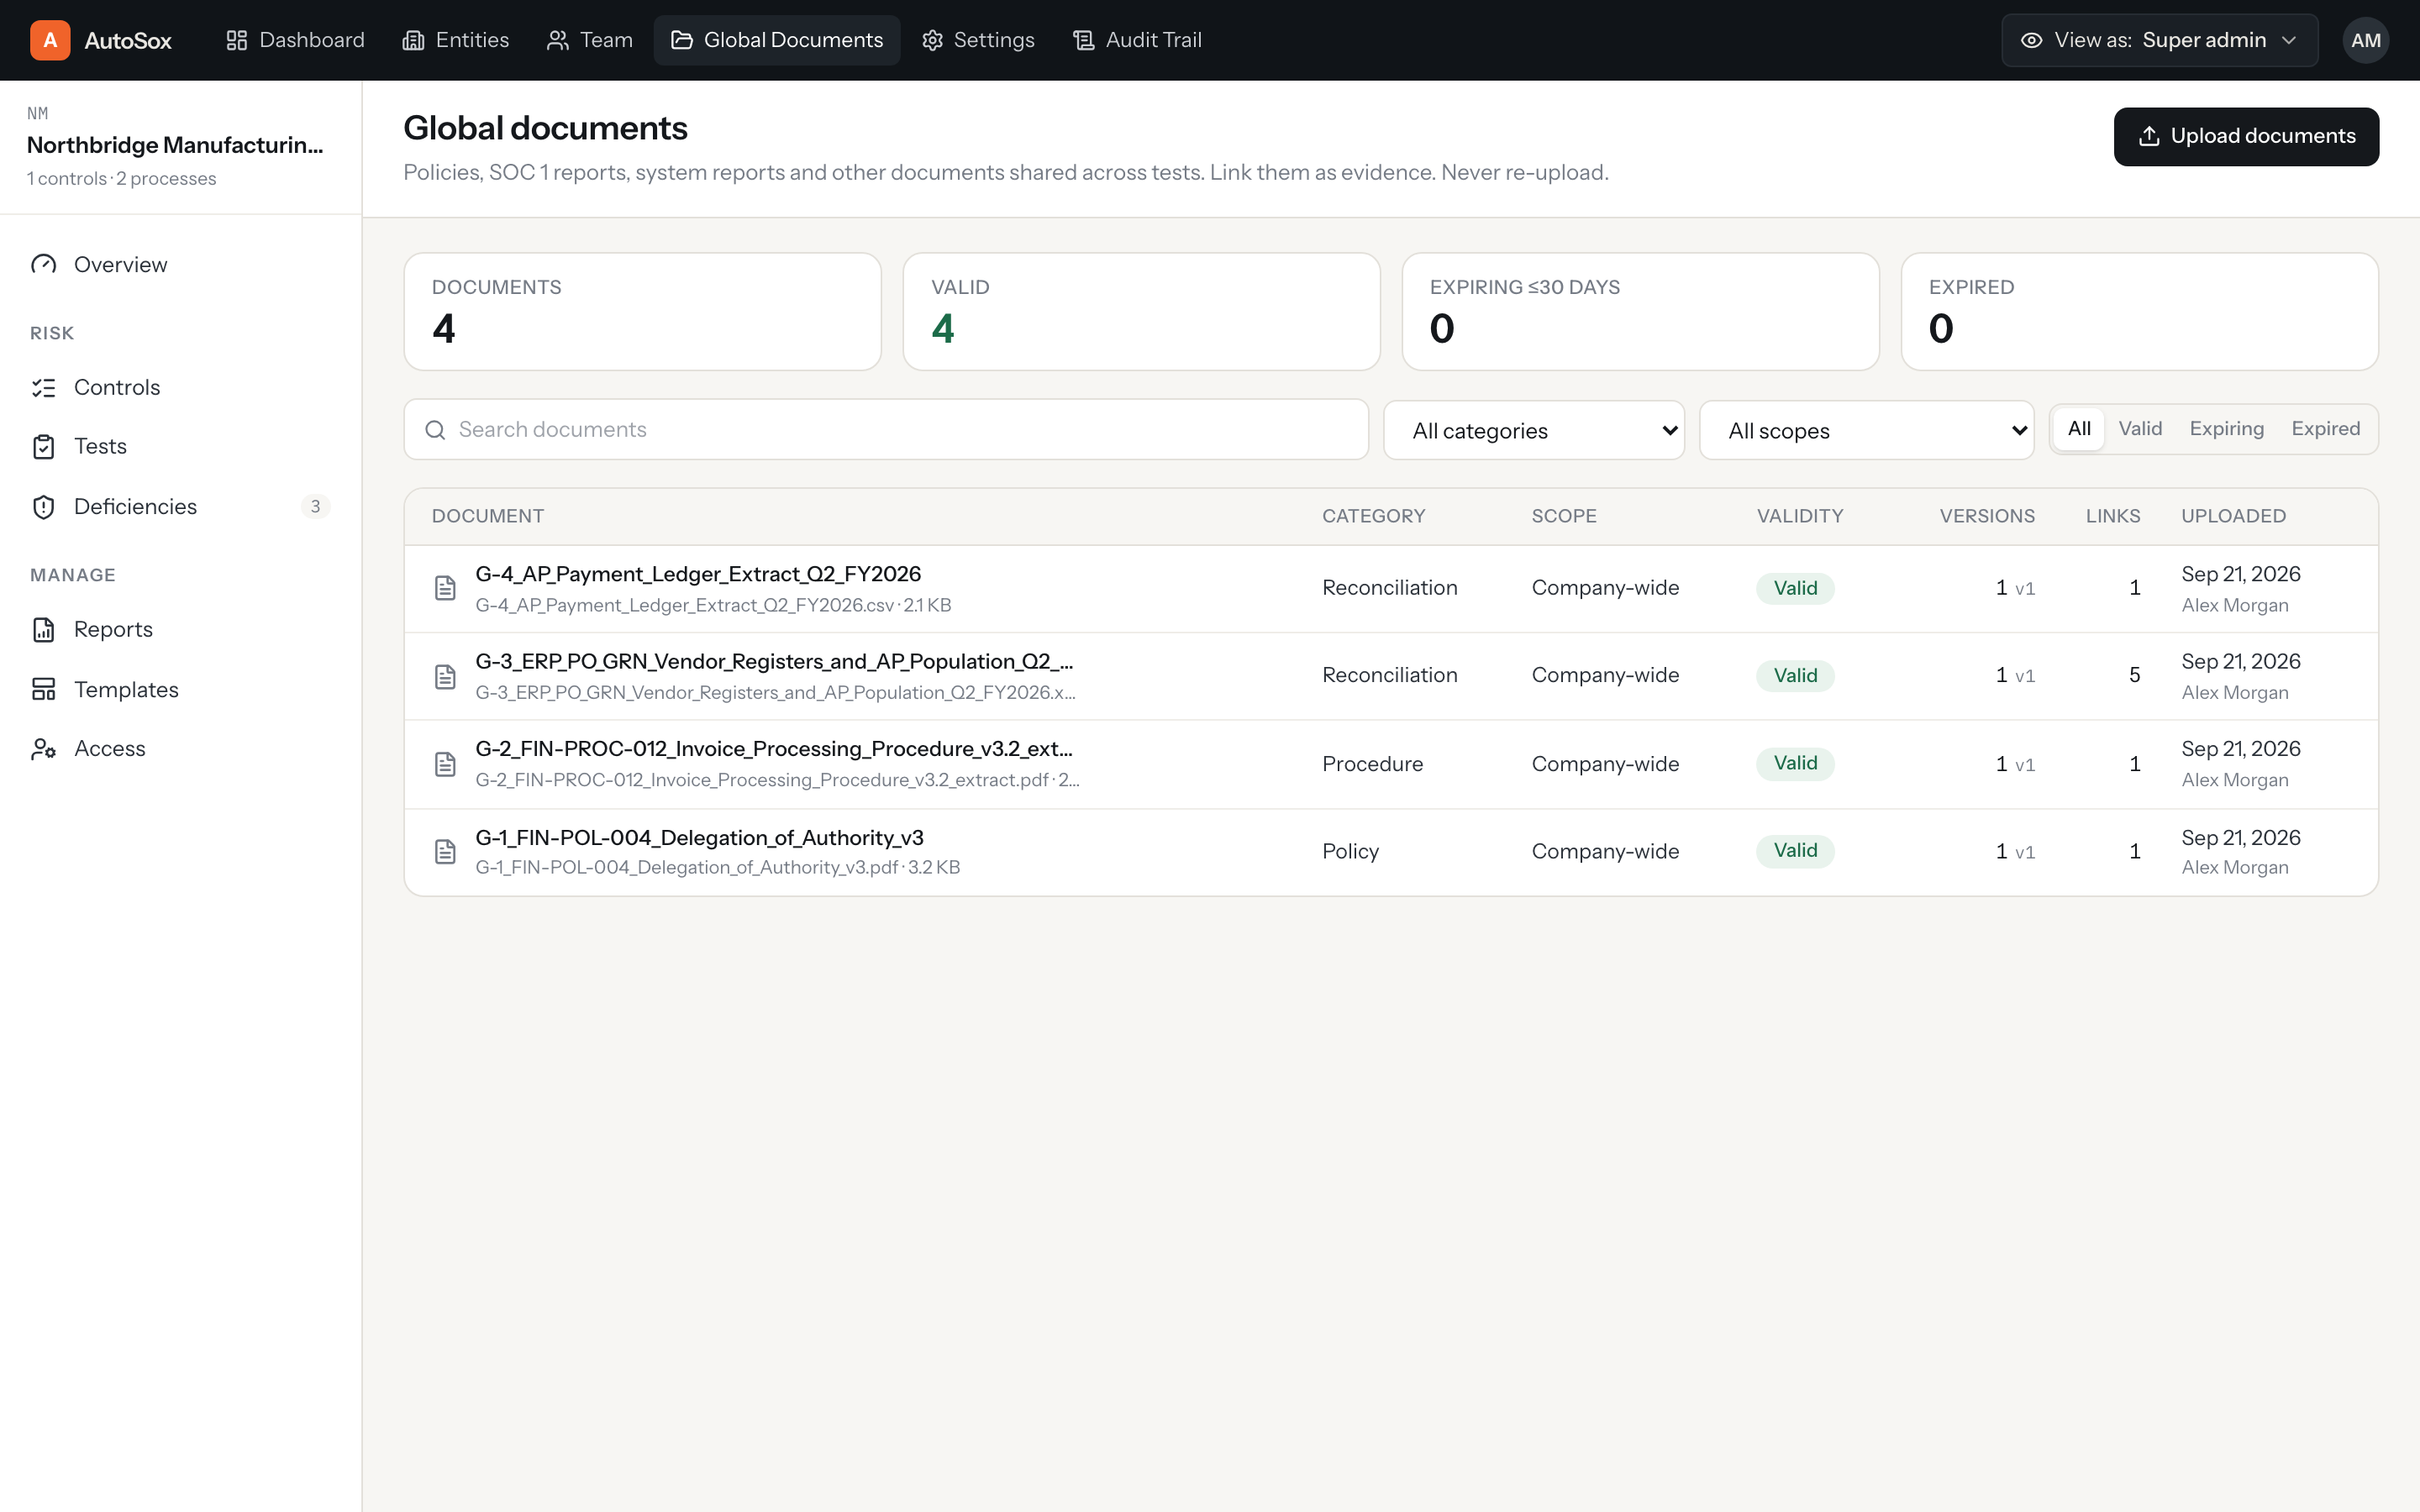Go to Overview in sidebar
The image size is (2420, 1512).
point(180,264)
